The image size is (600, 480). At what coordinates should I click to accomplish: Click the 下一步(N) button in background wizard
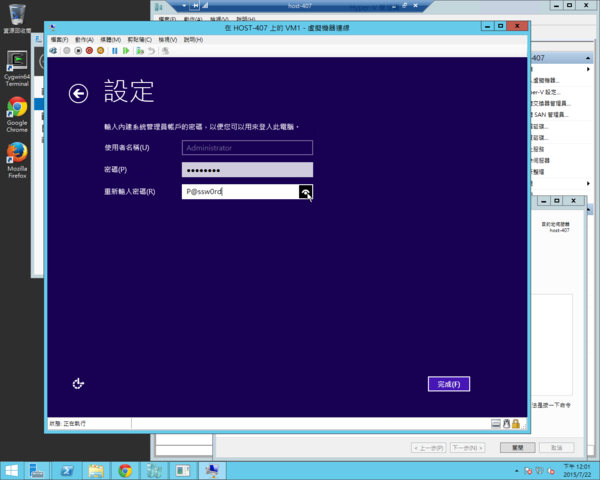pyautogui.click(x=468, y=447)
